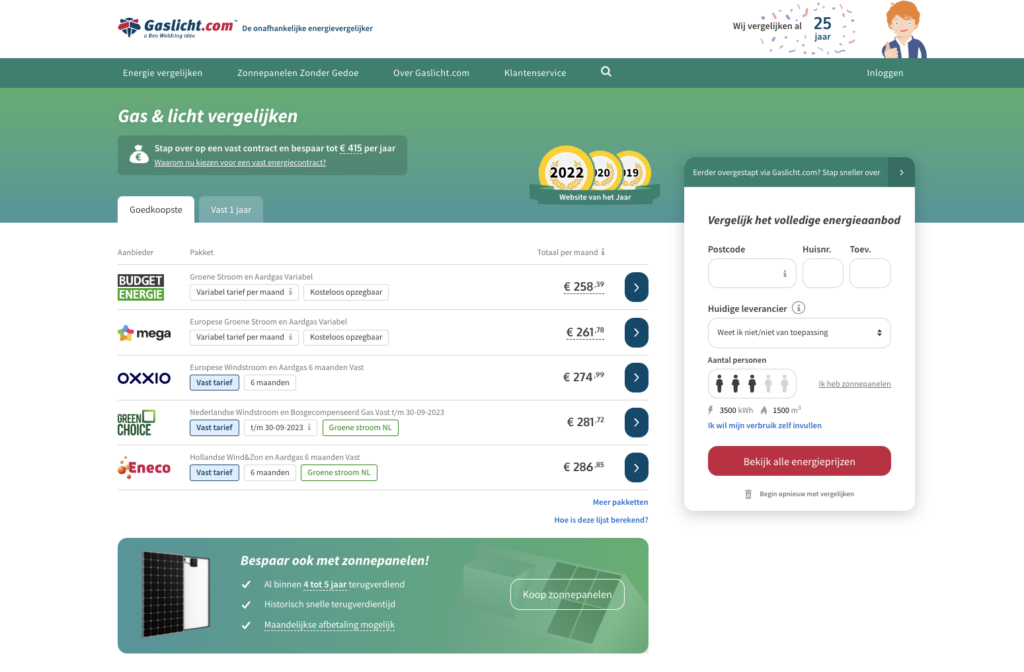
Task: Open Over Gaslicht.com menu
Action: 431,72
